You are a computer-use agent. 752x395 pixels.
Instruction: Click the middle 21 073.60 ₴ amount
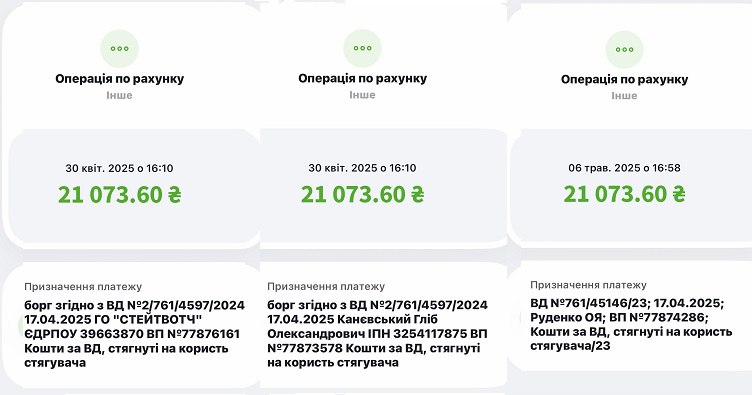363,194
